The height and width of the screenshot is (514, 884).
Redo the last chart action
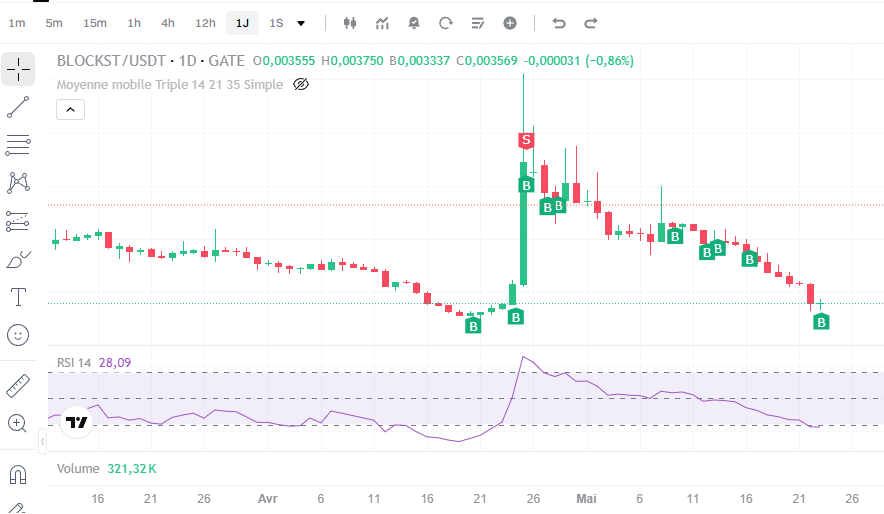coord(590,23)
